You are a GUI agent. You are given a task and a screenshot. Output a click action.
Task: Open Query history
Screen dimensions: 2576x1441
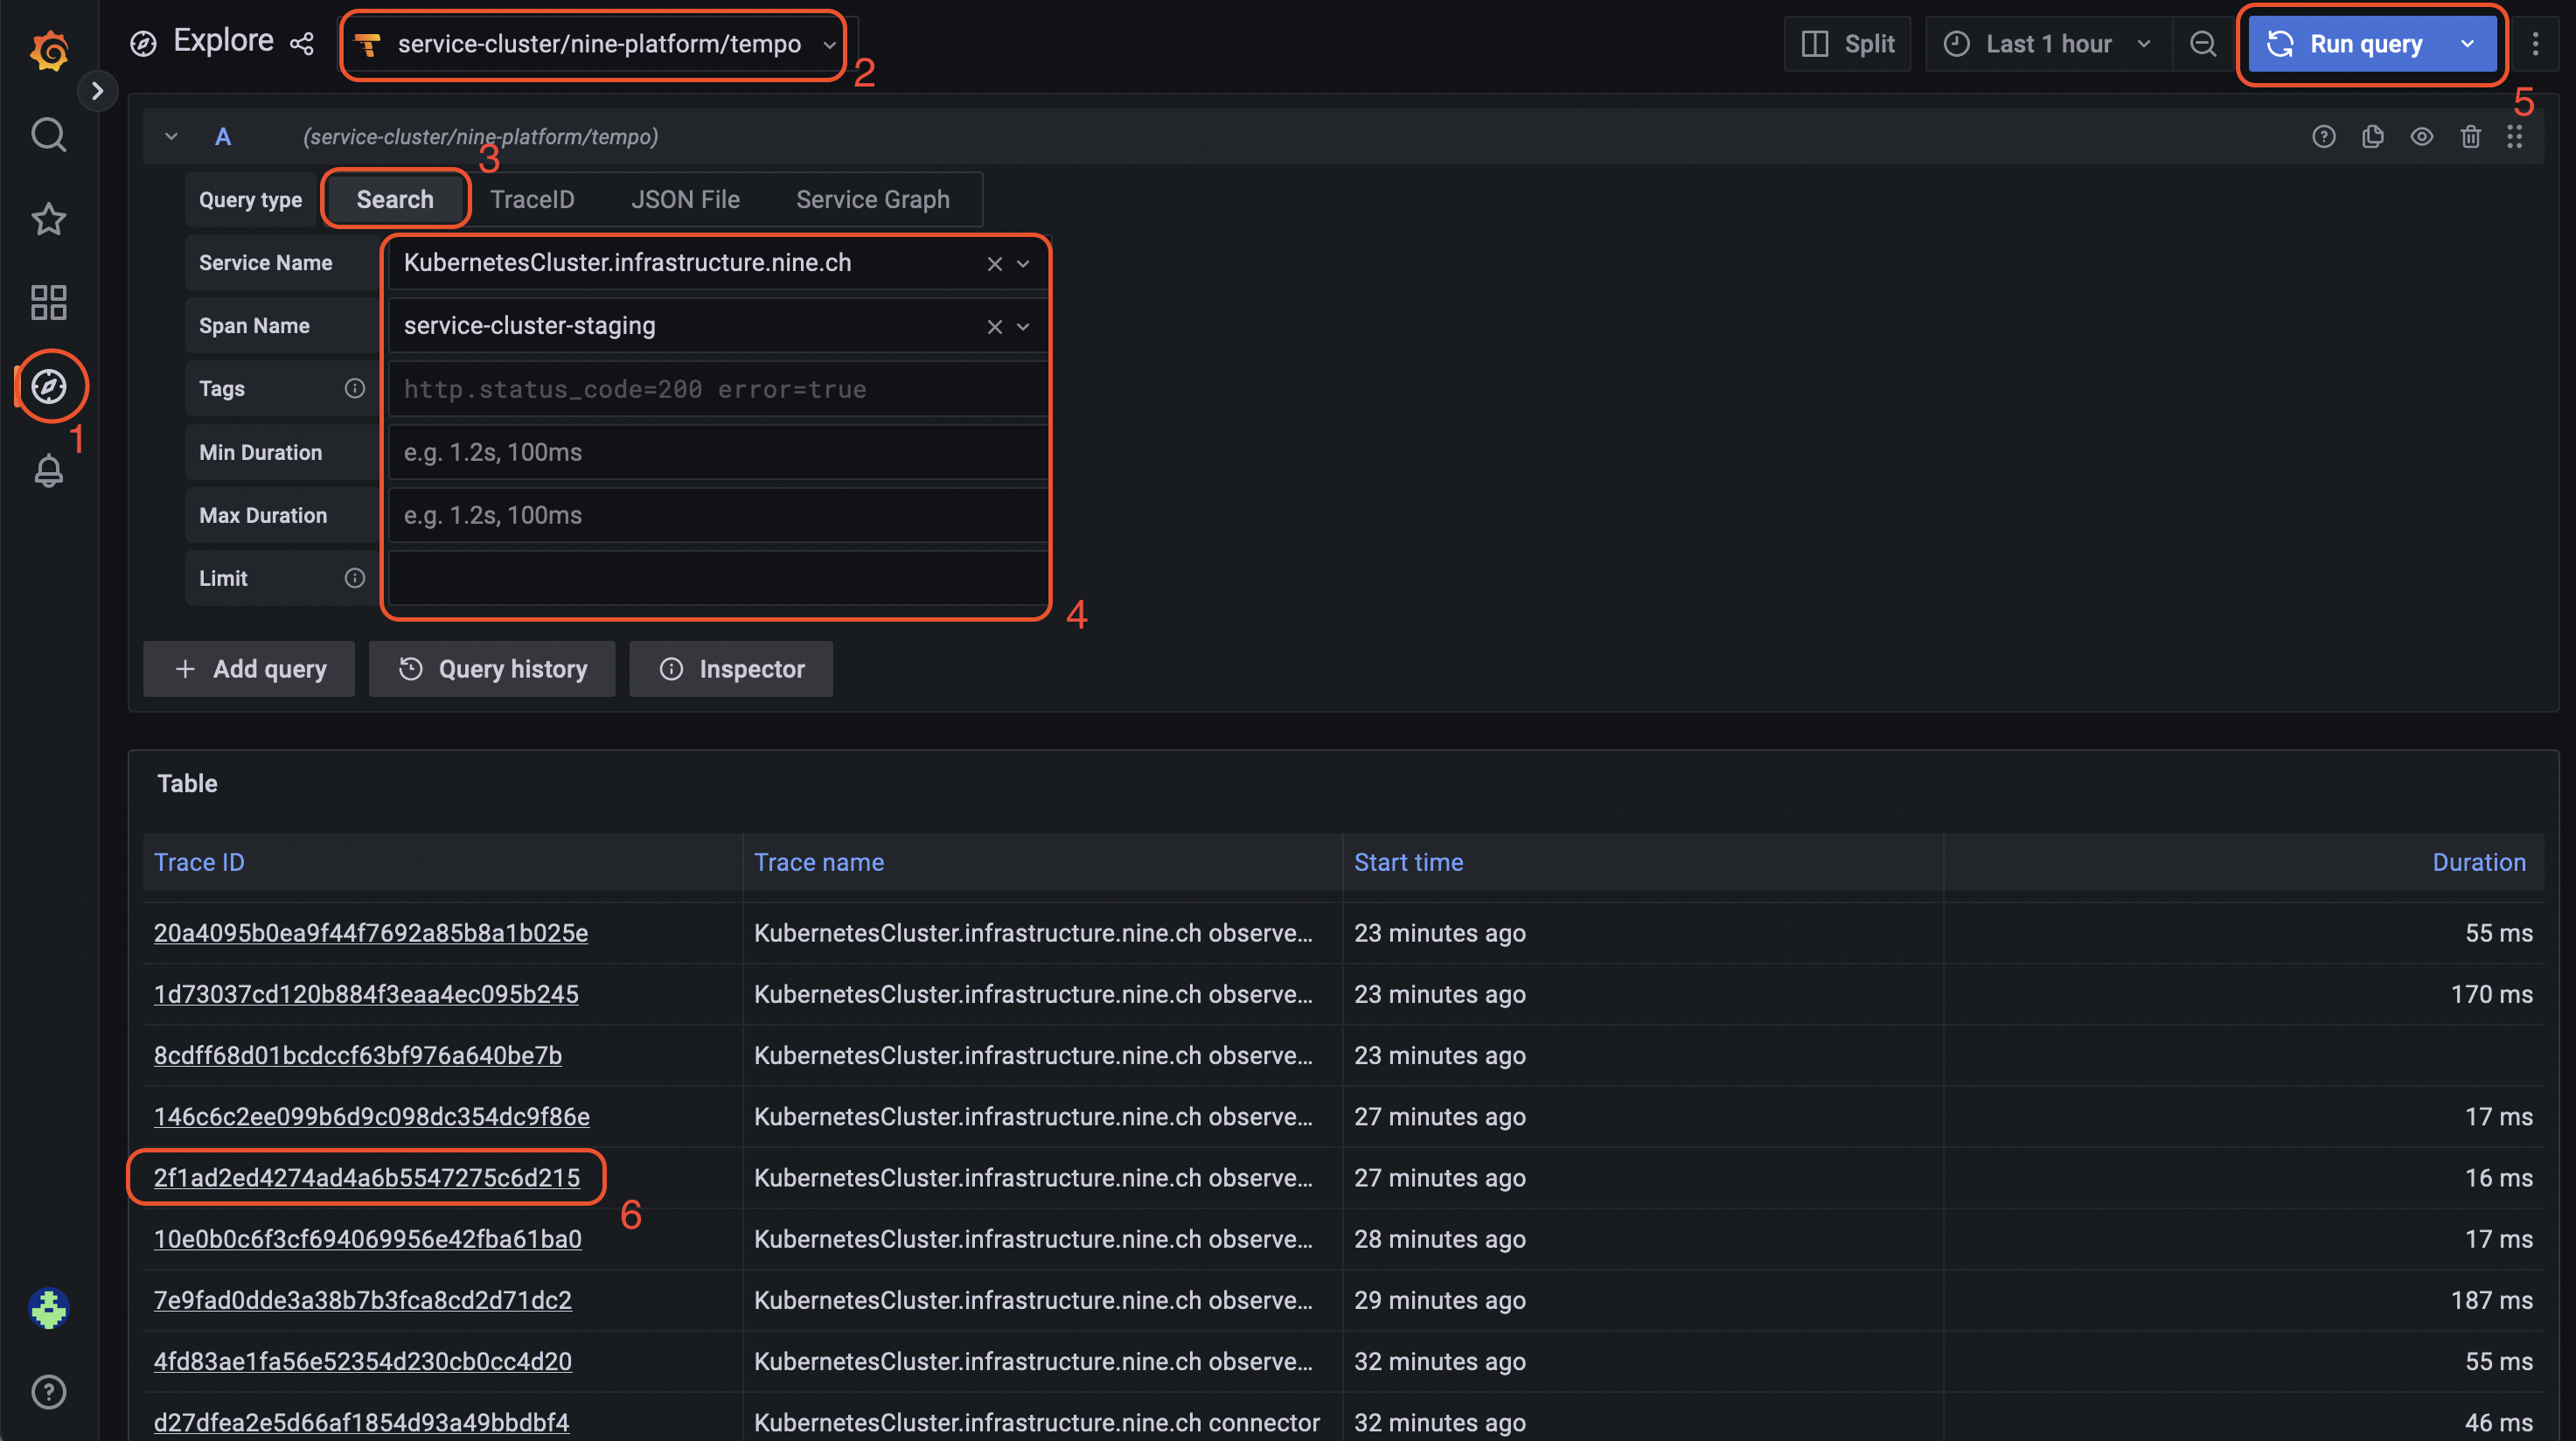pyautogui.click(x=492, y=669)
